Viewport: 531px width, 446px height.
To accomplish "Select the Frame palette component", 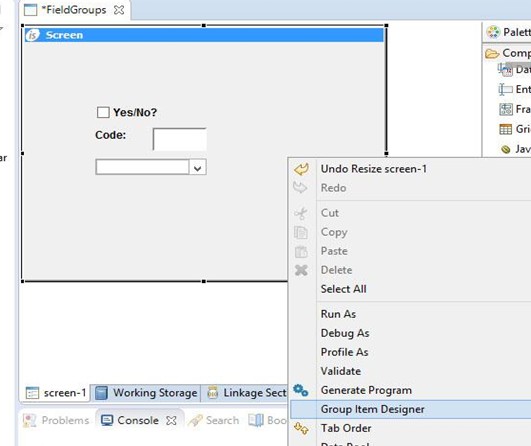I will pos(514,109).
